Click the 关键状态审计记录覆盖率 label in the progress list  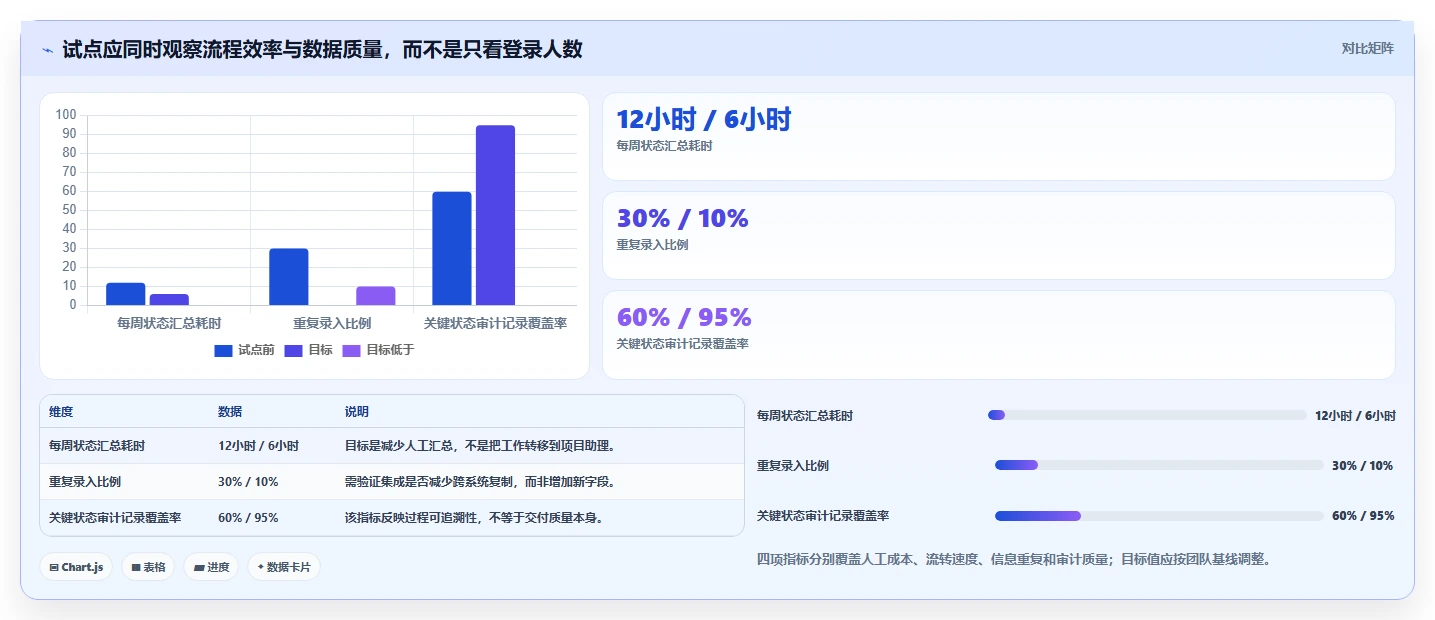point(823,516)
